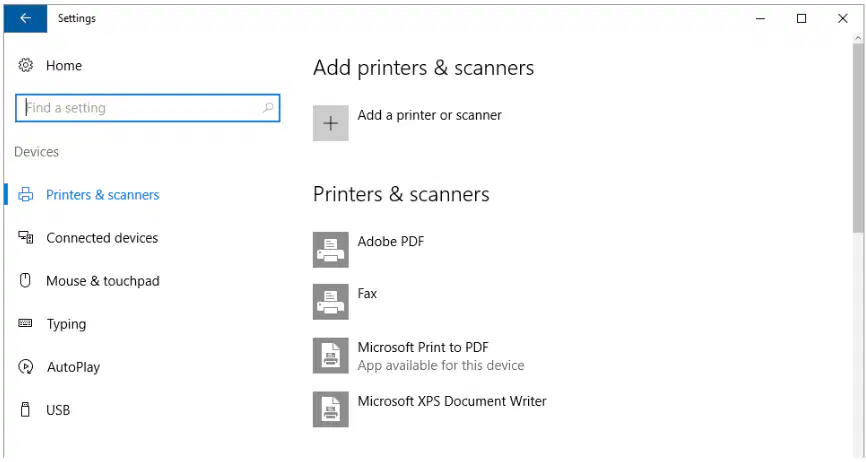Click the scrollbar up arrow at the top right

click(858, 38)
